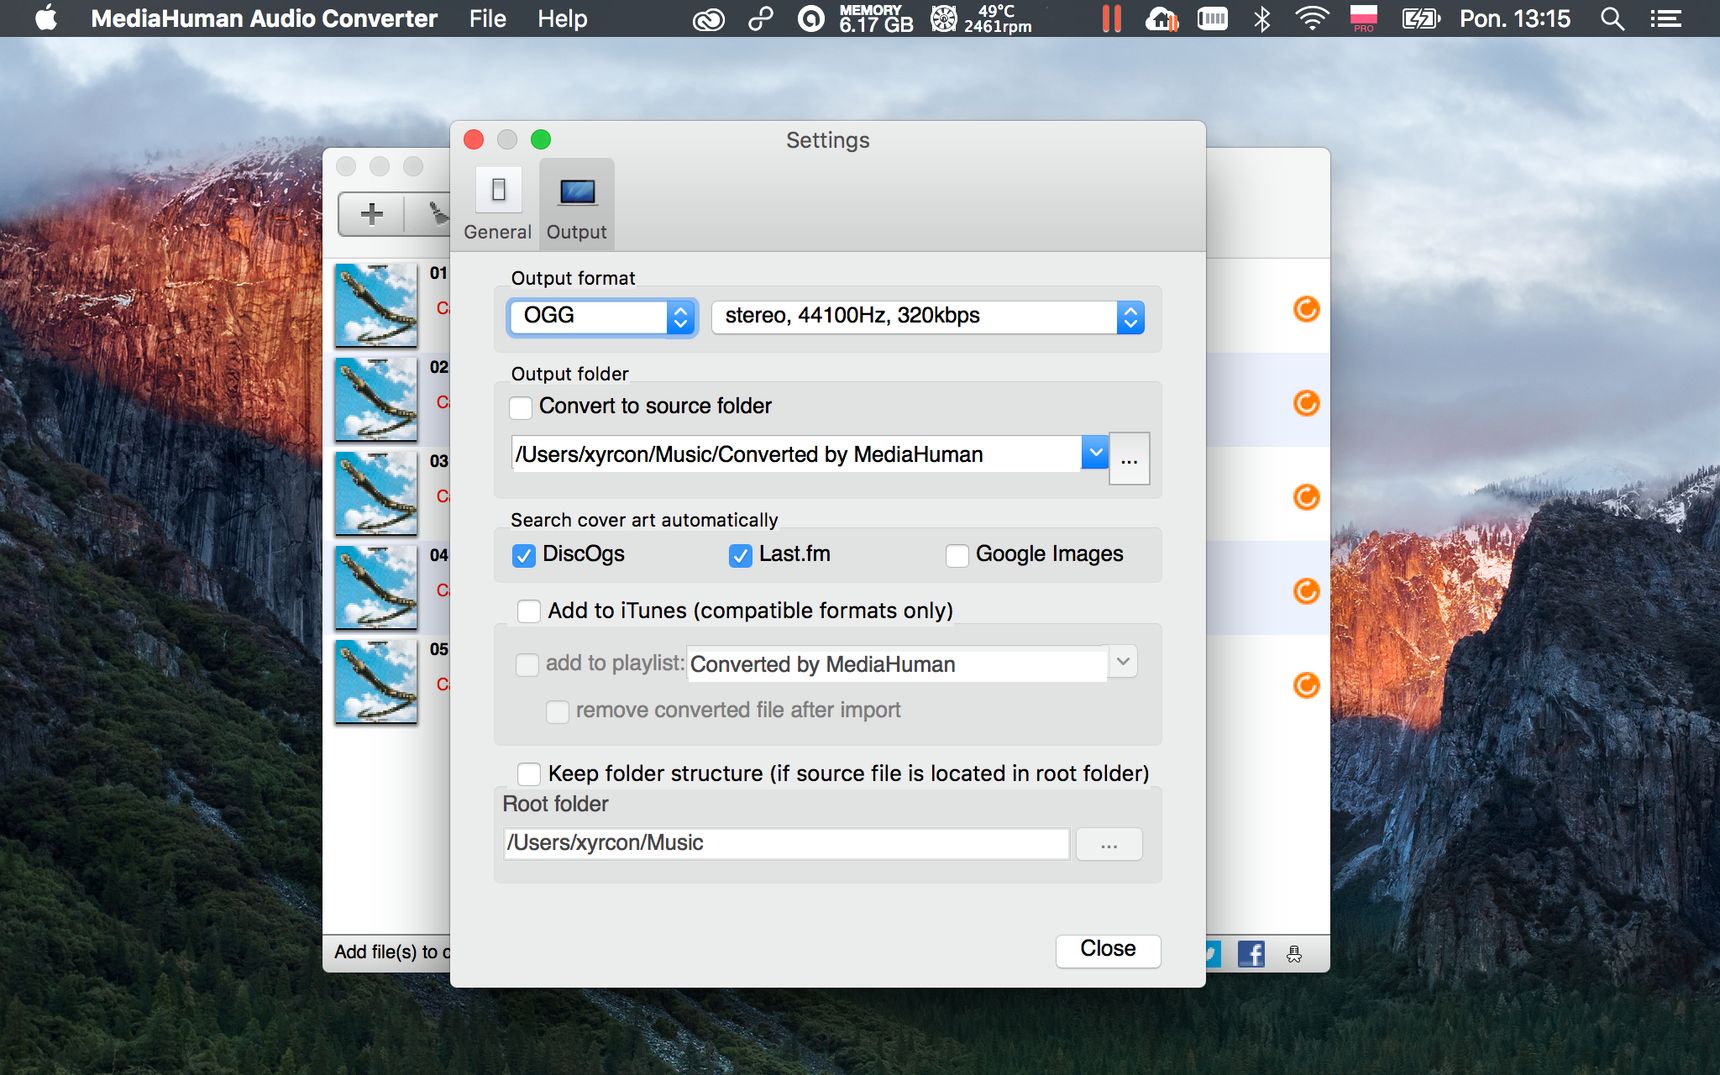
Task: Open the memory 6.17 GB monitor
Action: point(876,18)
